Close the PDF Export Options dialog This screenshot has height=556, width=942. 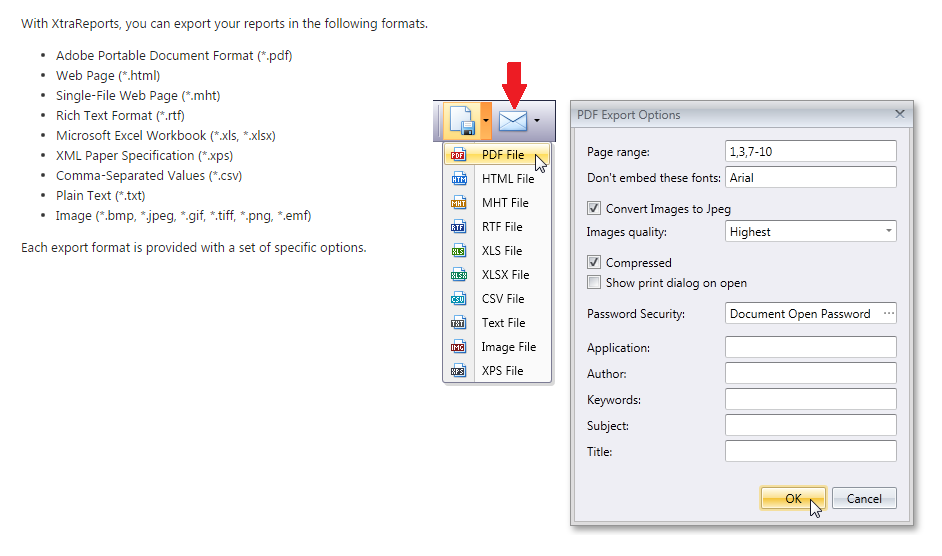point(899,114)
